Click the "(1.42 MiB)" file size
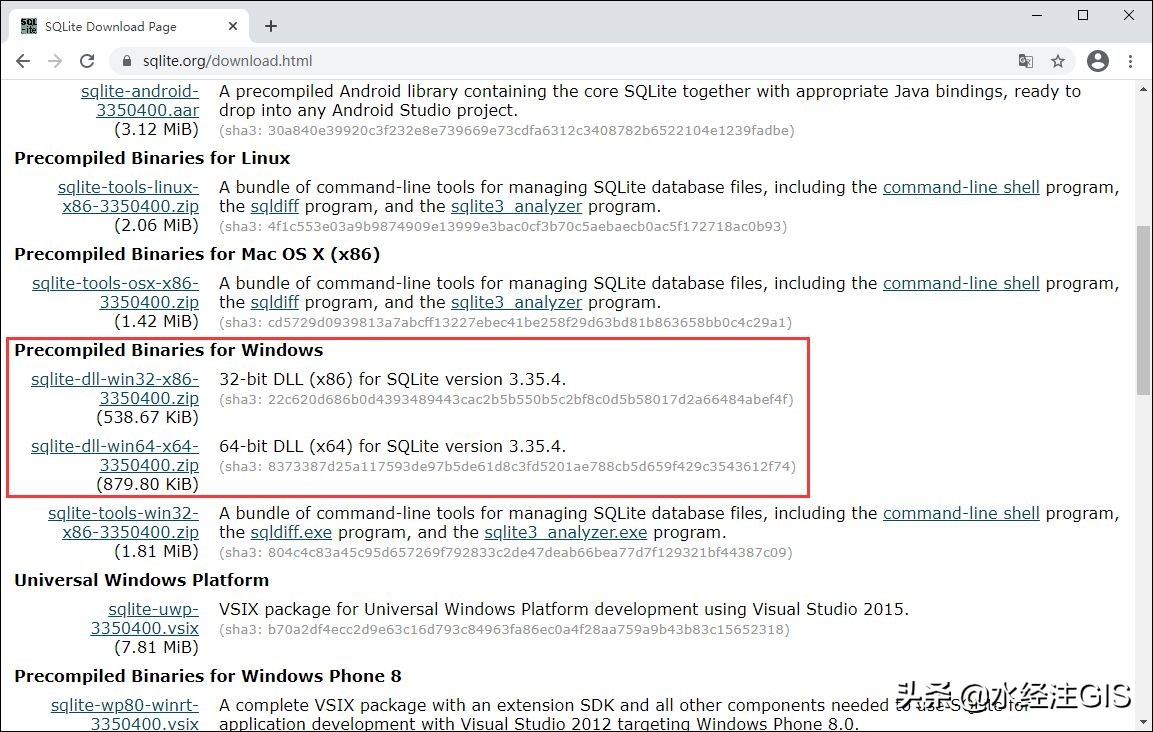The width and height of the screenshot is (1153, 732). [157, 321]
